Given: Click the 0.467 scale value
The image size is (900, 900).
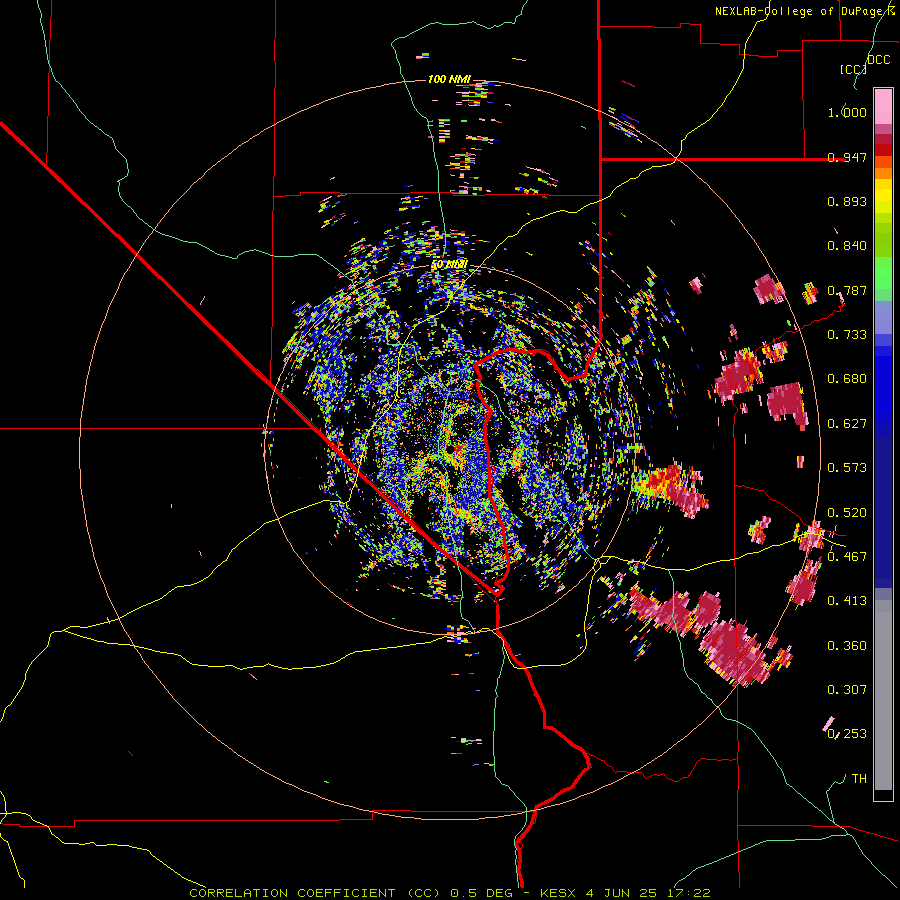Looking at the screenshot, I should pos(847,557).
